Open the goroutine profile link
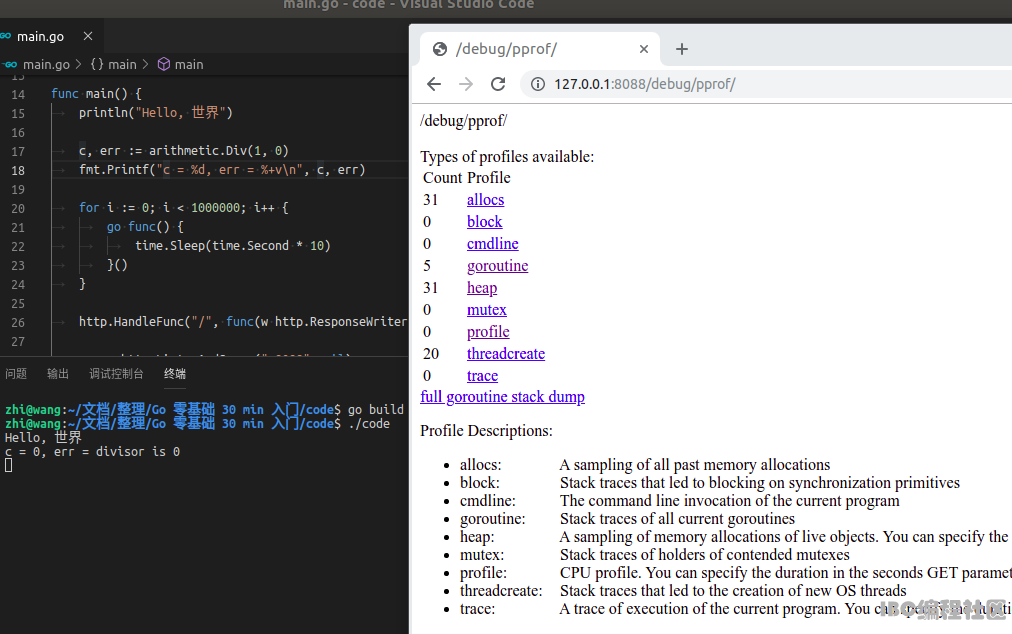Image resolution: width=1012 pixels, height=634 pixels. point(498,265)
